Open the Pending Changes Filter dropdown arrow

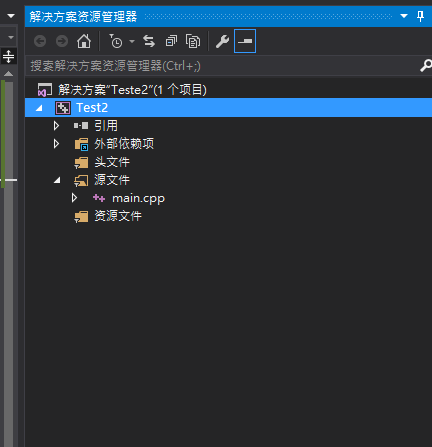[x=132, y=41]
